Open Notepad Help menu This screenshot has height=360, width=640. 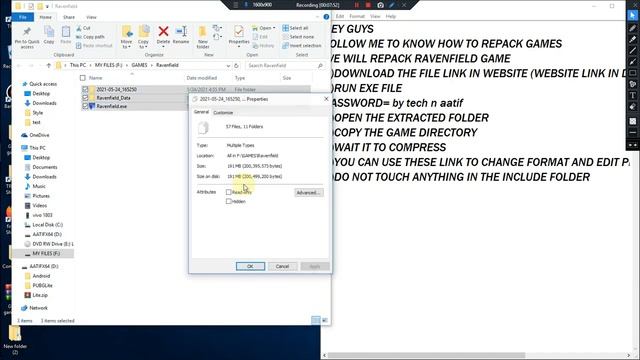point(391,16)
